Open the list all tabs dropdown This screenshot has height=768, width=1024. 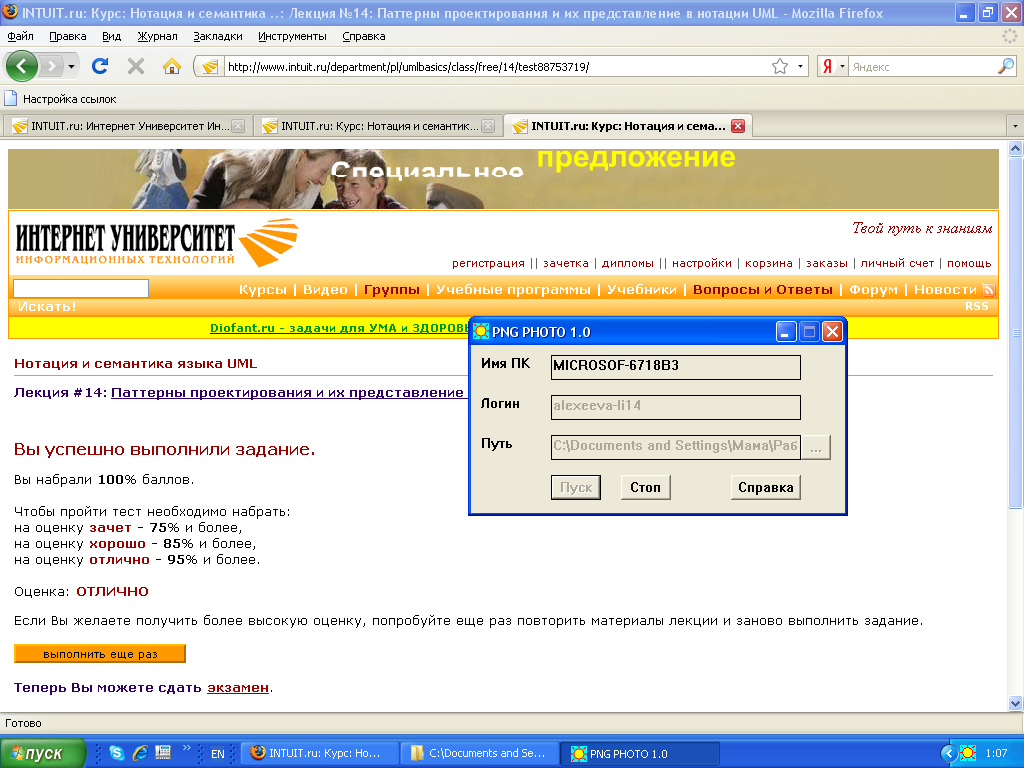point(1015,125)
